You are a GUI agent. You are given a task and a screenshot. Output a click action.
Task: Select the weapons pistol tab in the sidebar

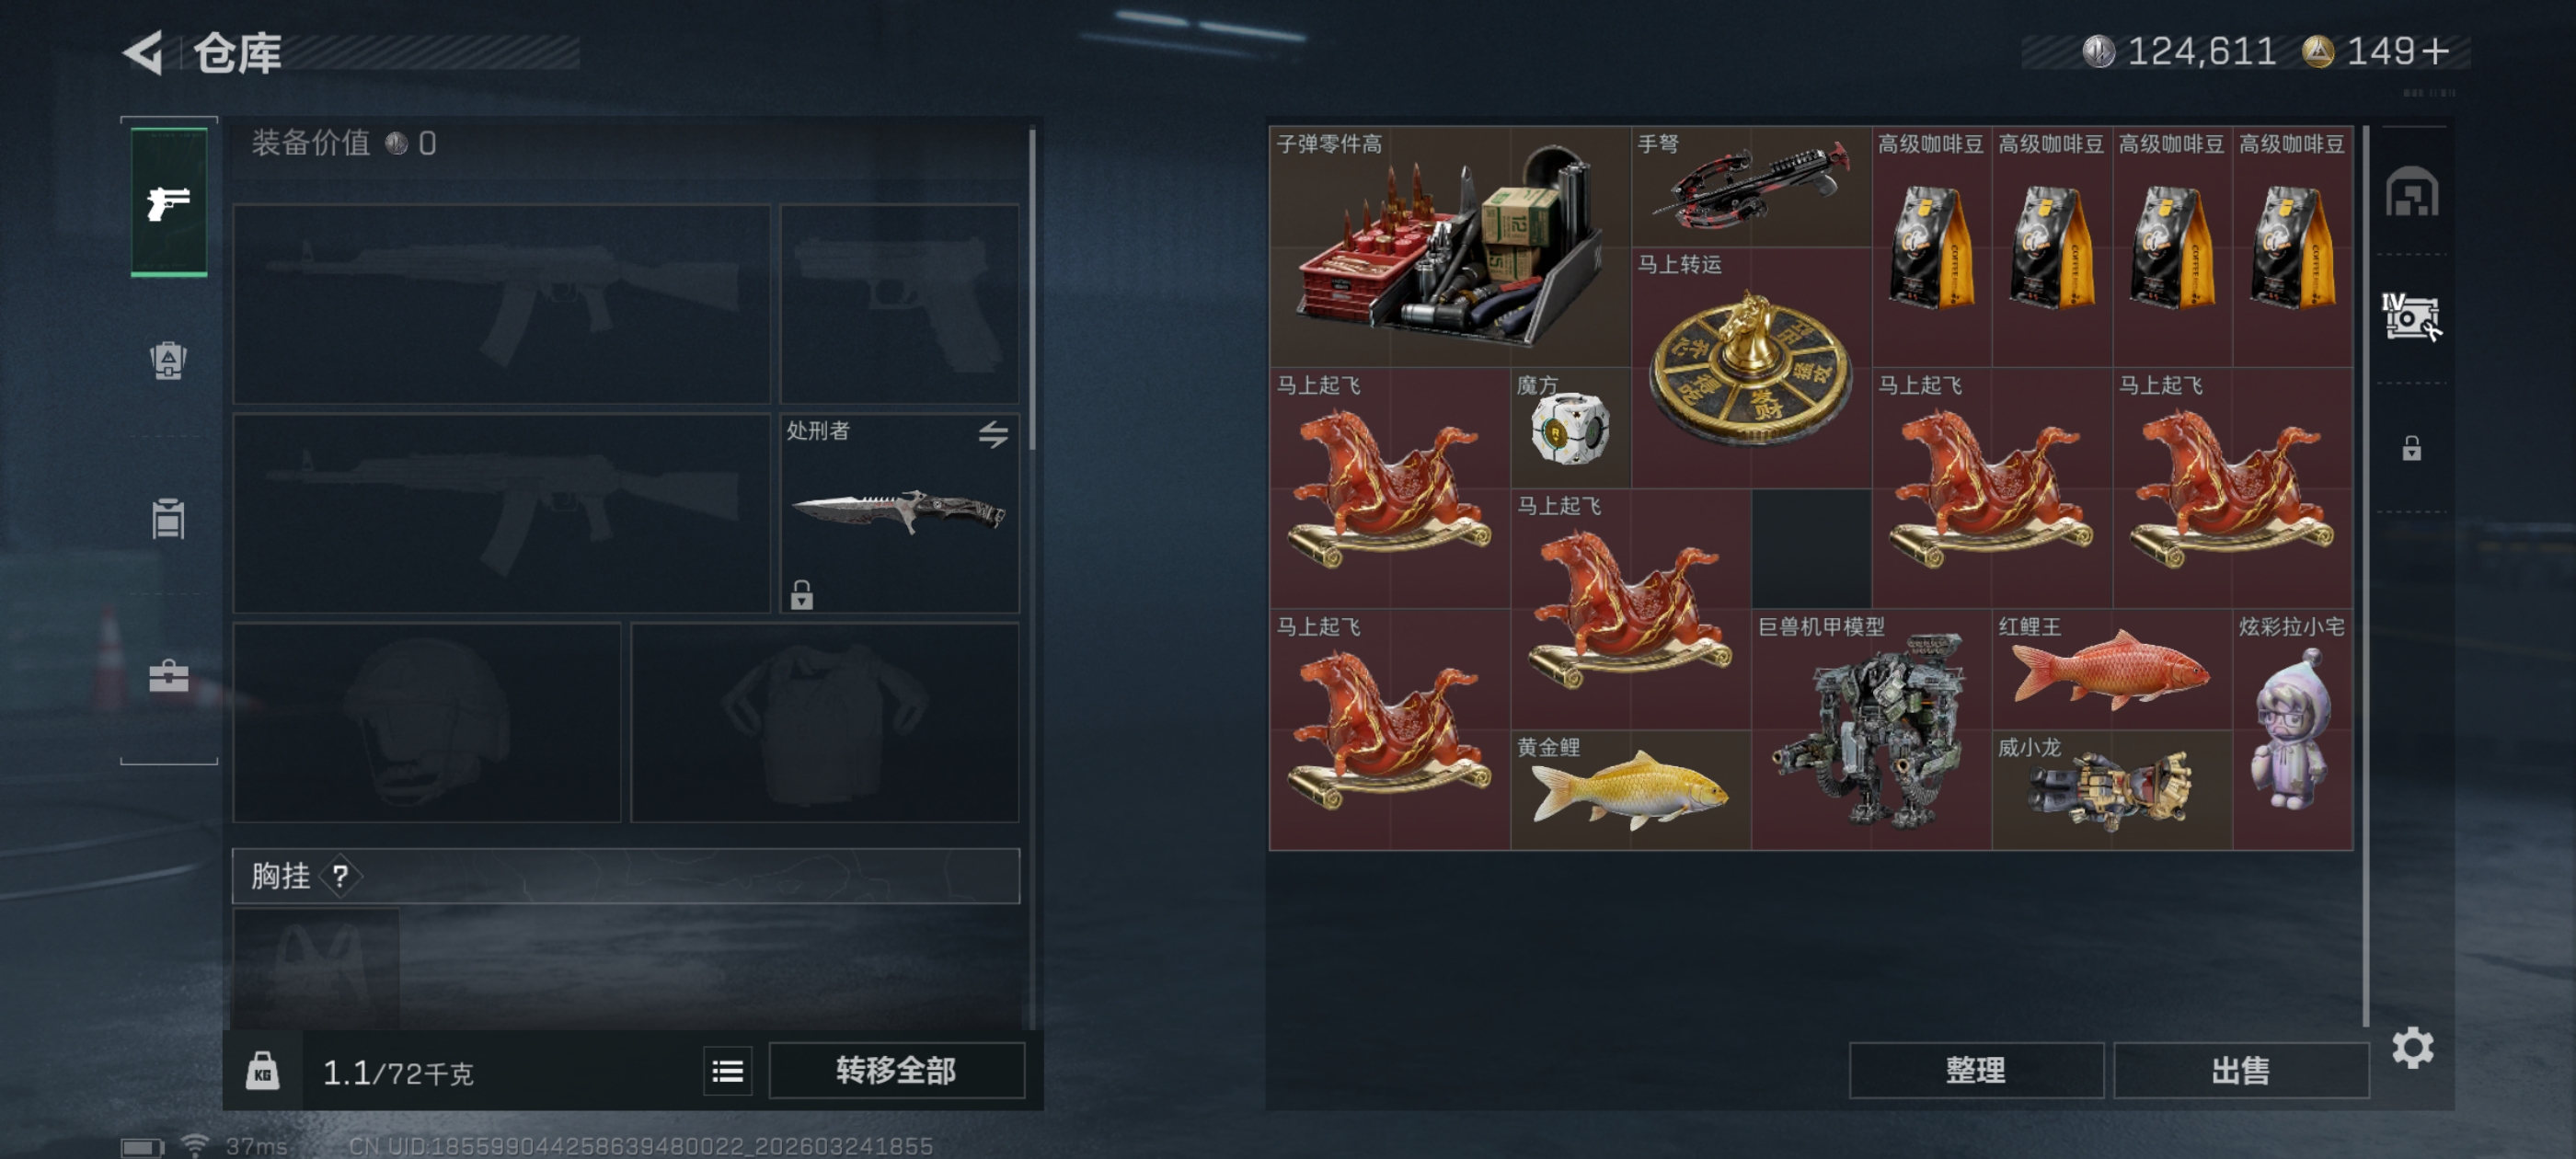tap(169, 203)
